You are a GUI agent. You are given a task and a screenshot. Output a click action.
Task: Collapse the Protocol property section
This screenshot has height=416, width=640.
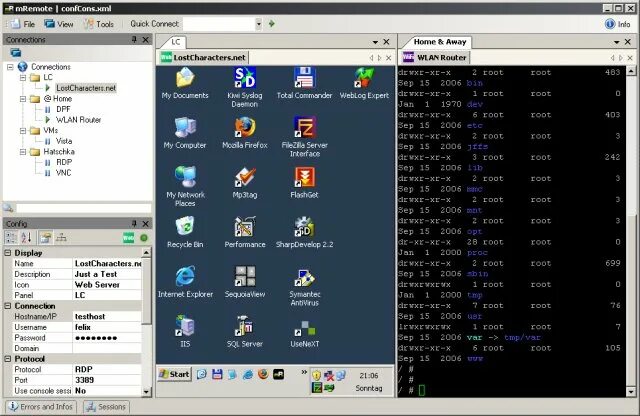tap(8, 359)
